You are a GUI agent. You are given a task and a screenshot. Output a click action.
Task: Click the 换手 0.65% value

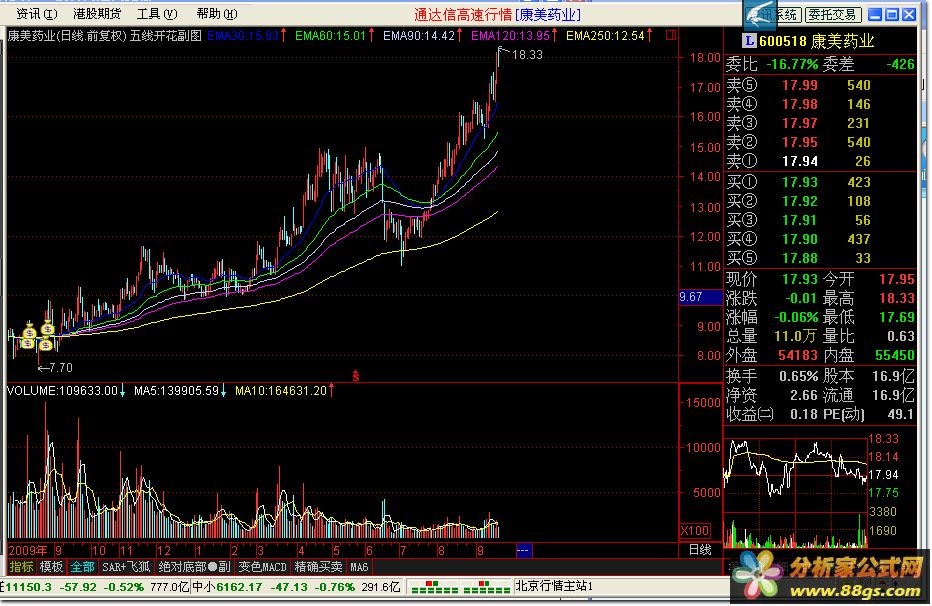coord(798,376)
